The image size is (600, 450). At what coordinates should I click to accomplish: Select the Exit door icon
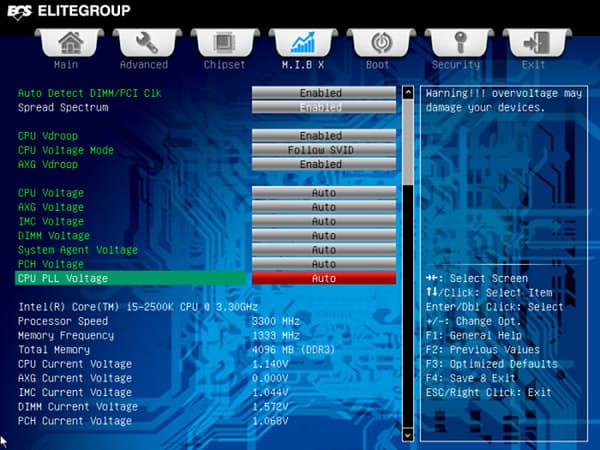point(537,43)
